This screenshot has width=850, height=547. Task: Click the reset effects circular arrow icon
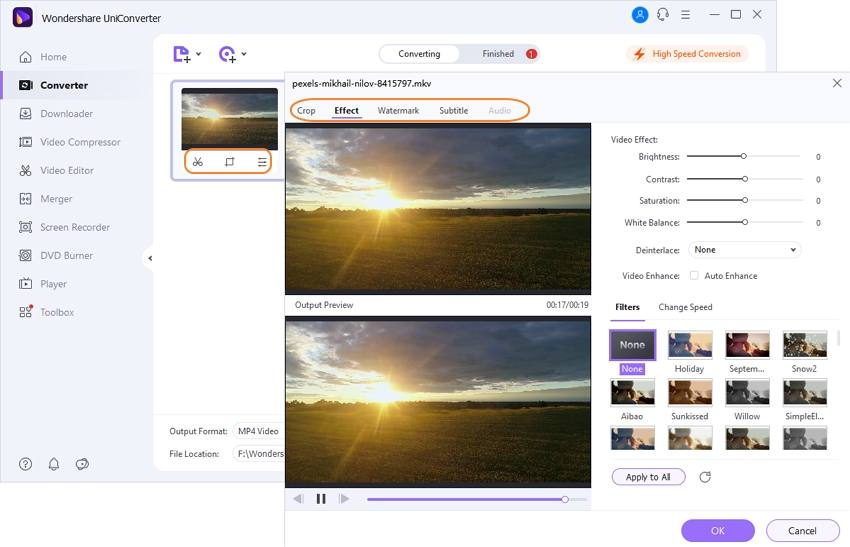[x=705, y=477]
